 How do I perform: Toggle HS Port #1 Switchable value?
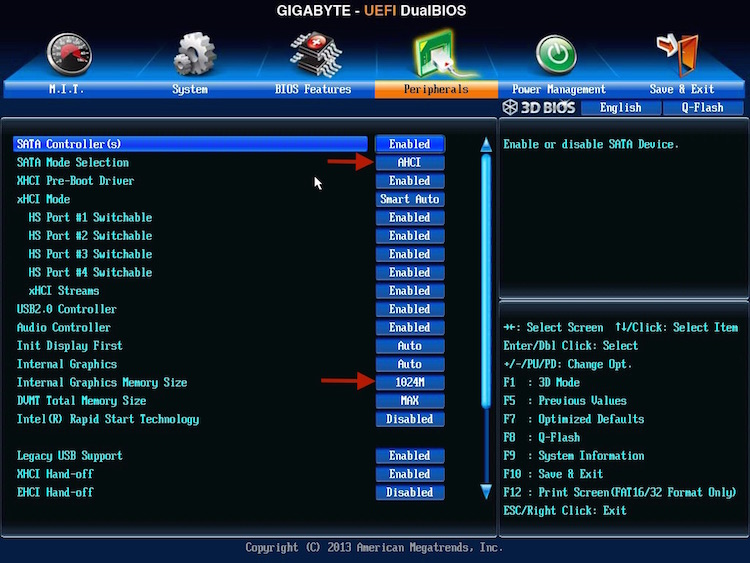(410, 218)
